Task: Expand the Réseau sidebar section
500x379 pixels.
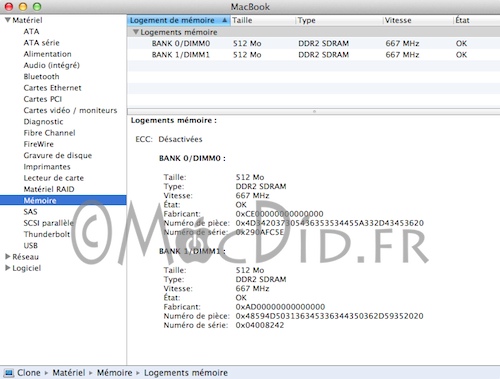Action: (8, 256)
